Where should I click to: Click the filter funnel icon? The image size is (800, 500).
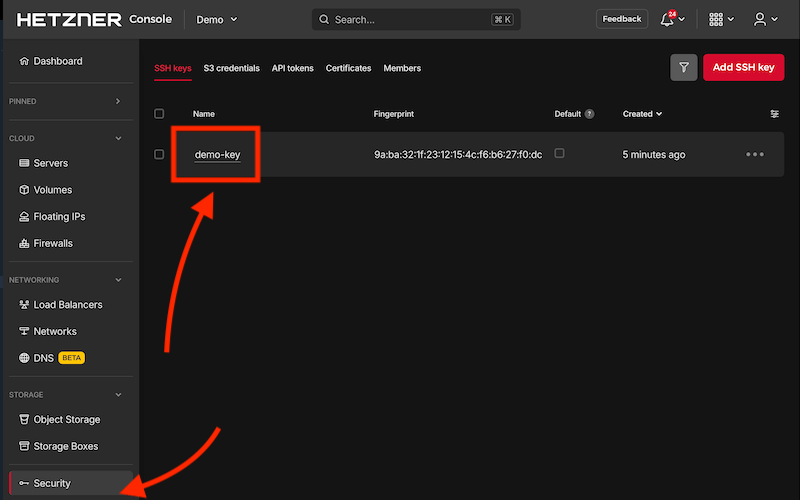tap(684, 68)
